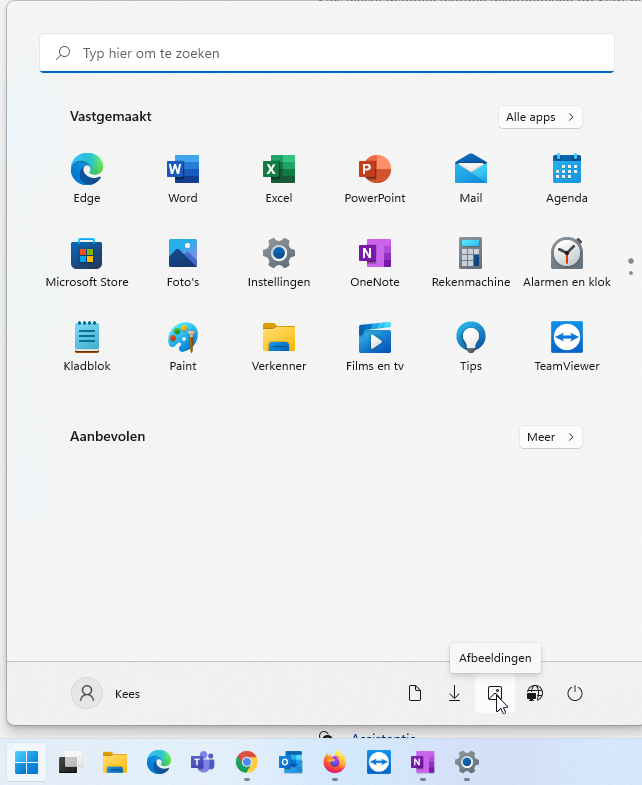The image size is (642, 785).
Task: Go to the next page of pinned apps via dots
Action: (x=631, y=273)
